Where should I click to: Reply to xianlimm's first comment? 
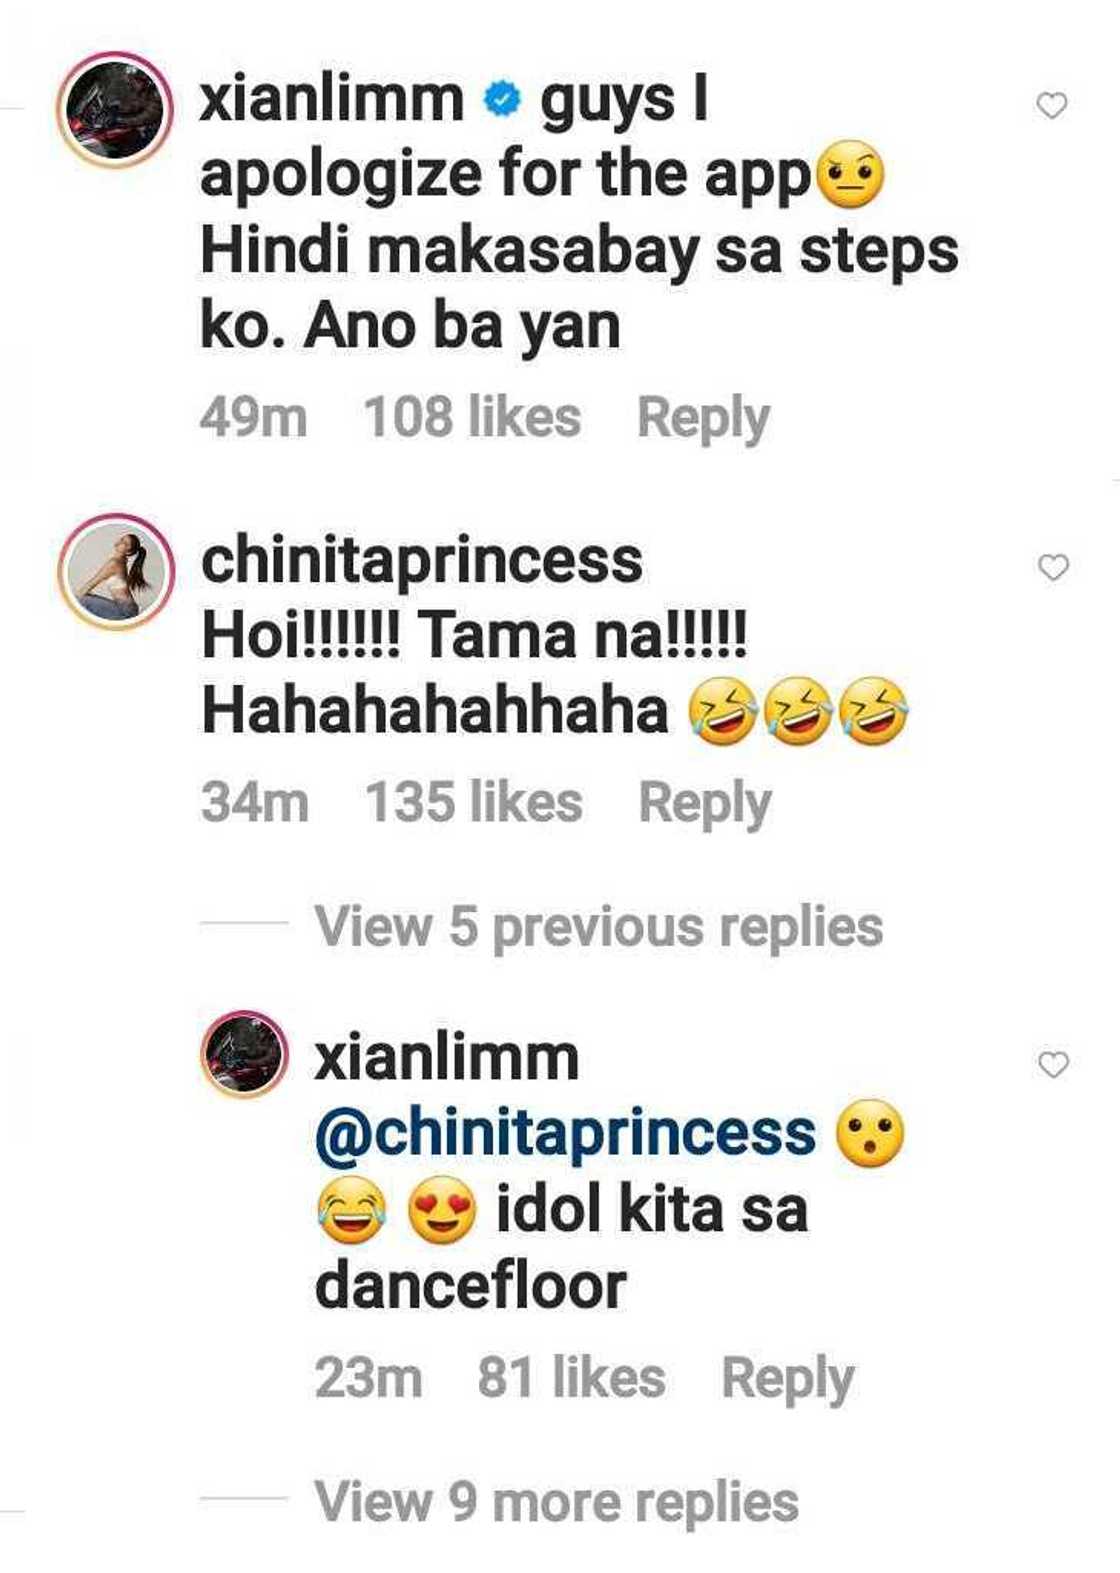703,417
